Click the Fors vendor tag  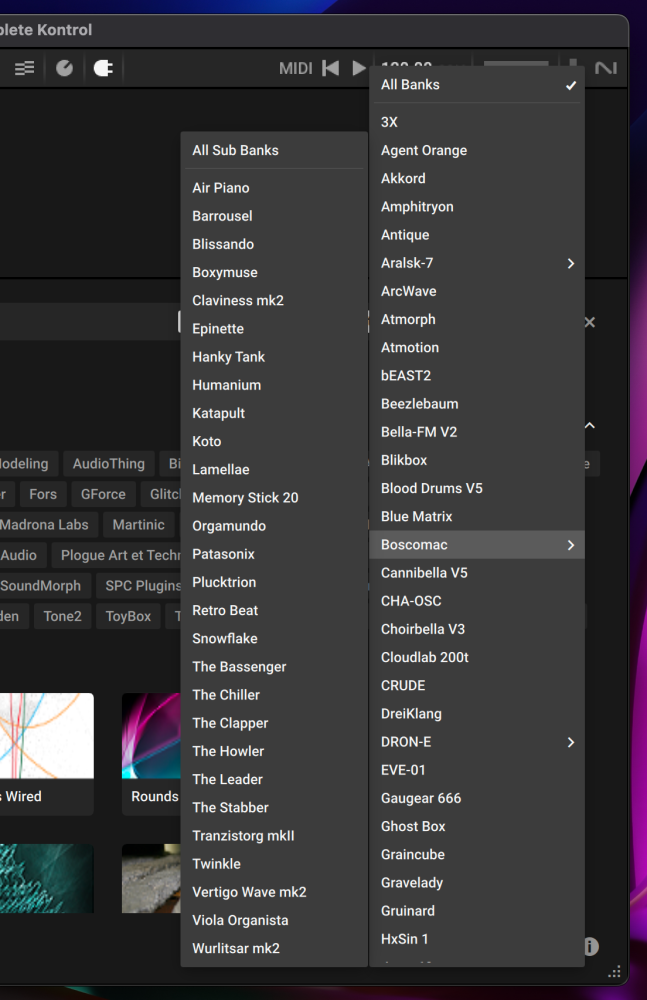pos(43,494)
